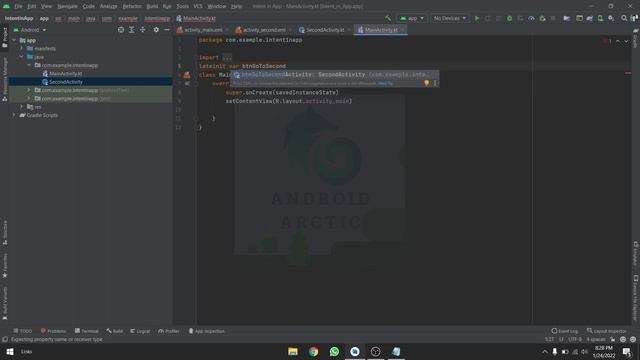
Task: Open the Problems tool window
Action: pos(53,331)
